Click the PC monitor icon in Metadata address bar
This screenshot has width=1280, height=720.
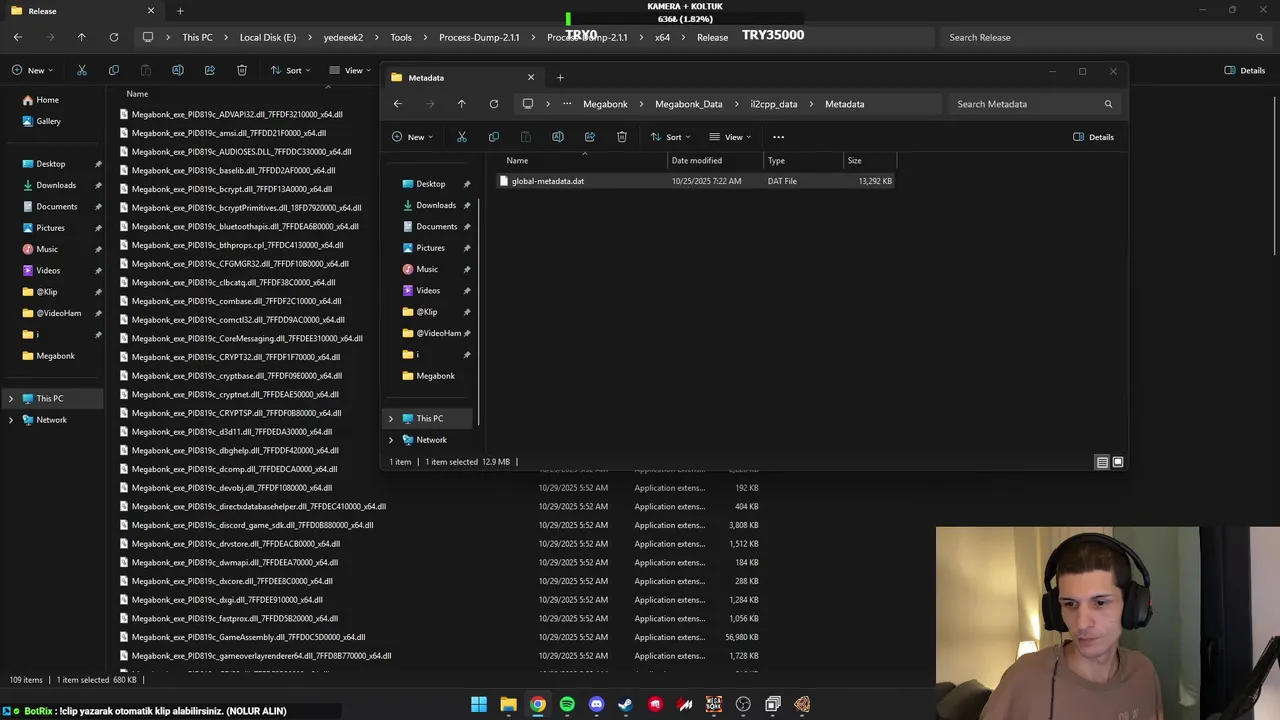coord(528,104)
